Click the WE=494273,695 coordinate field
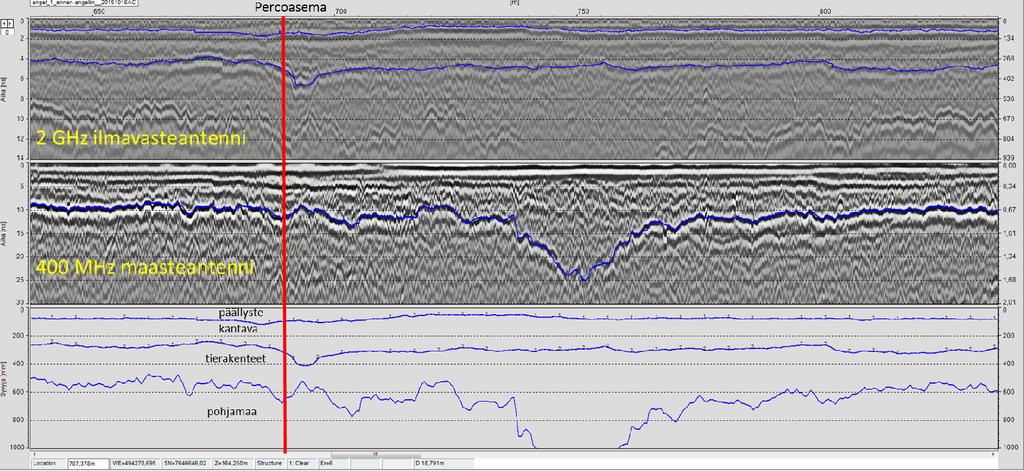 (x=134, y=463)
